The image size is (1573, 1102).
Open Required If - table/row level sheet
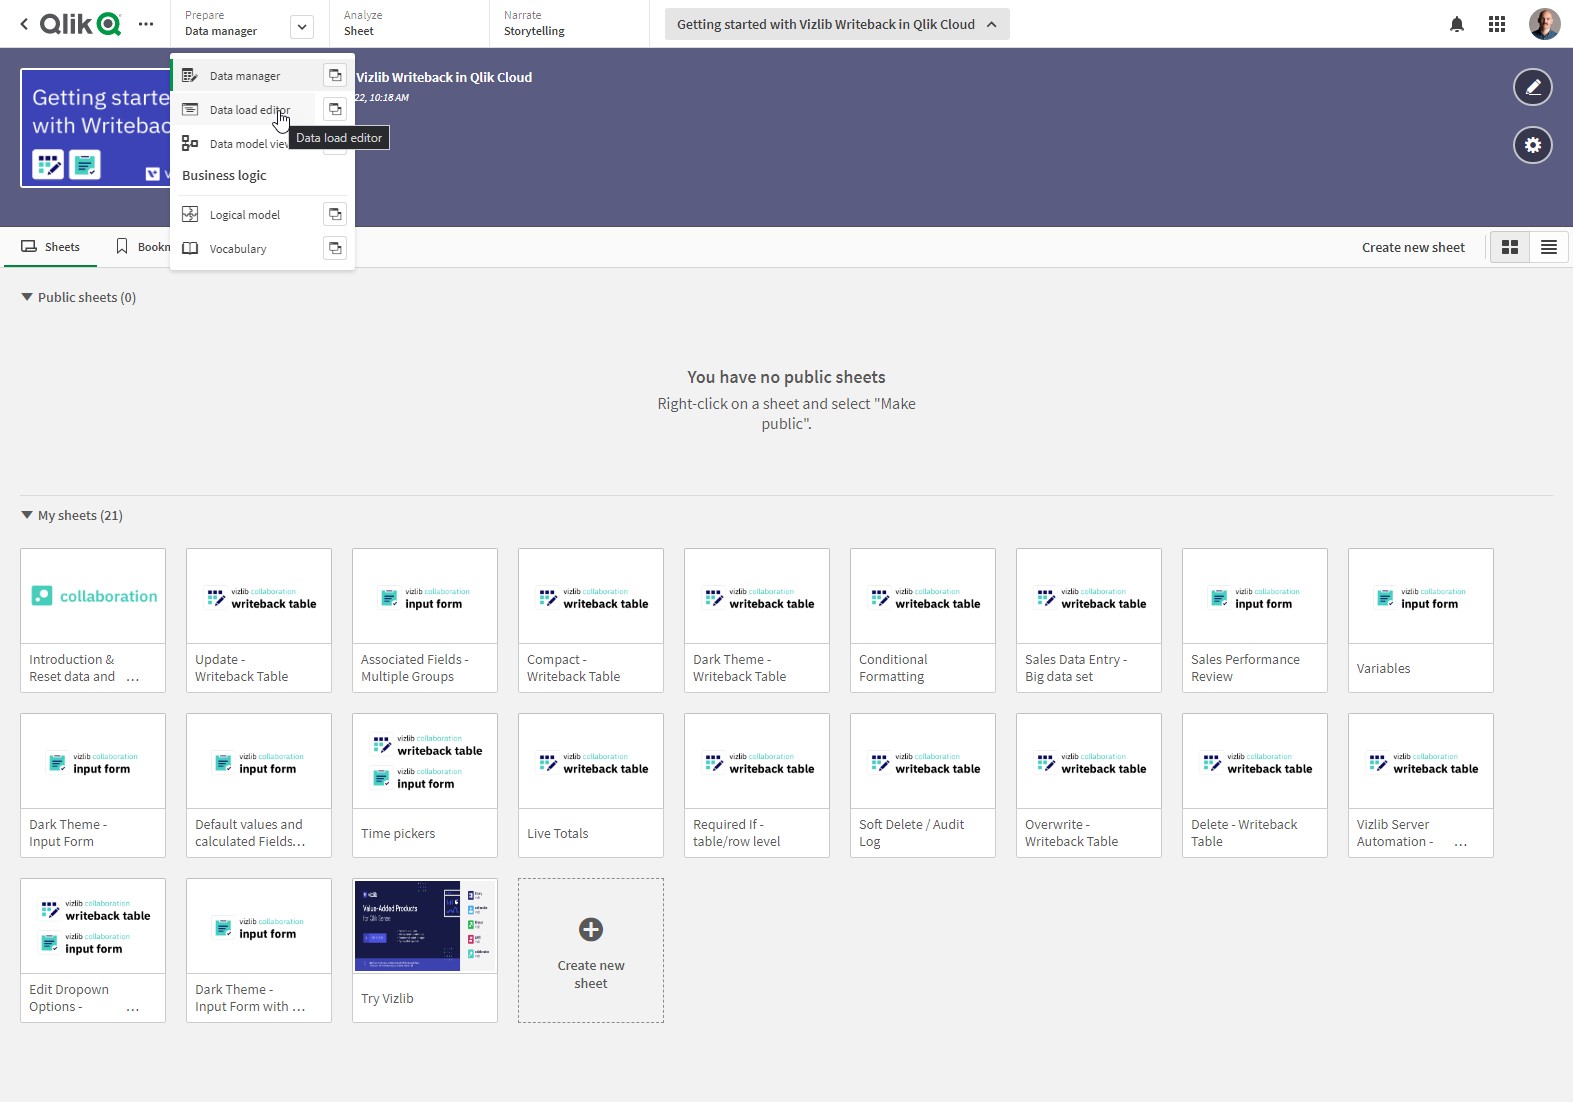point(757,785)
